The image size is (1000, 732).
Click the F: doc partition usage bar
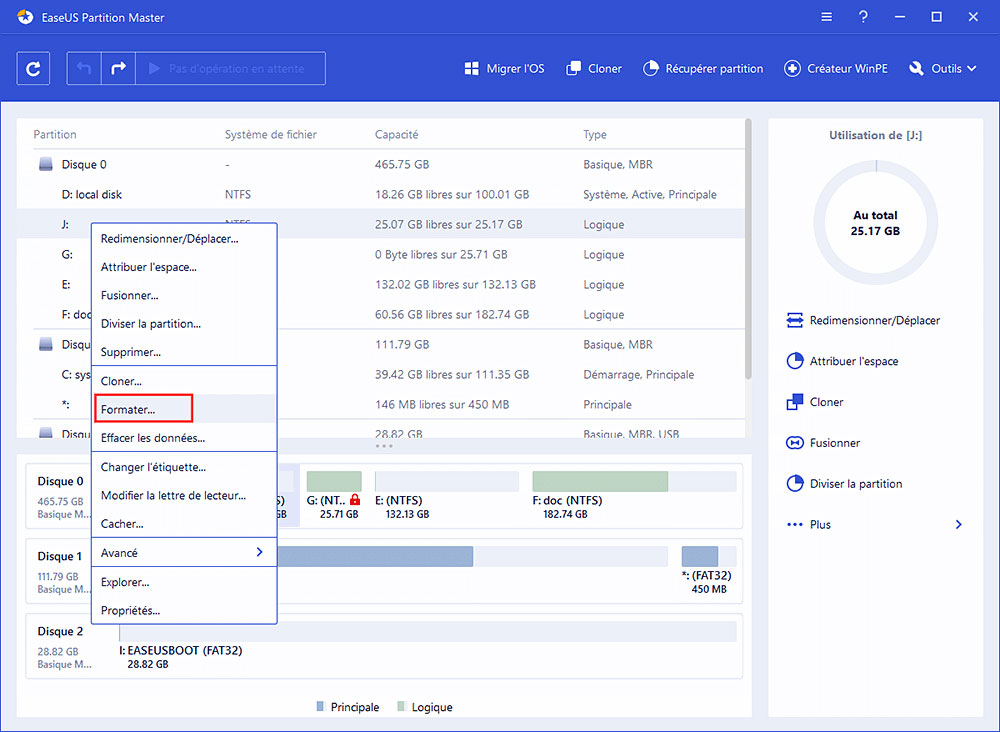point(634,481)
